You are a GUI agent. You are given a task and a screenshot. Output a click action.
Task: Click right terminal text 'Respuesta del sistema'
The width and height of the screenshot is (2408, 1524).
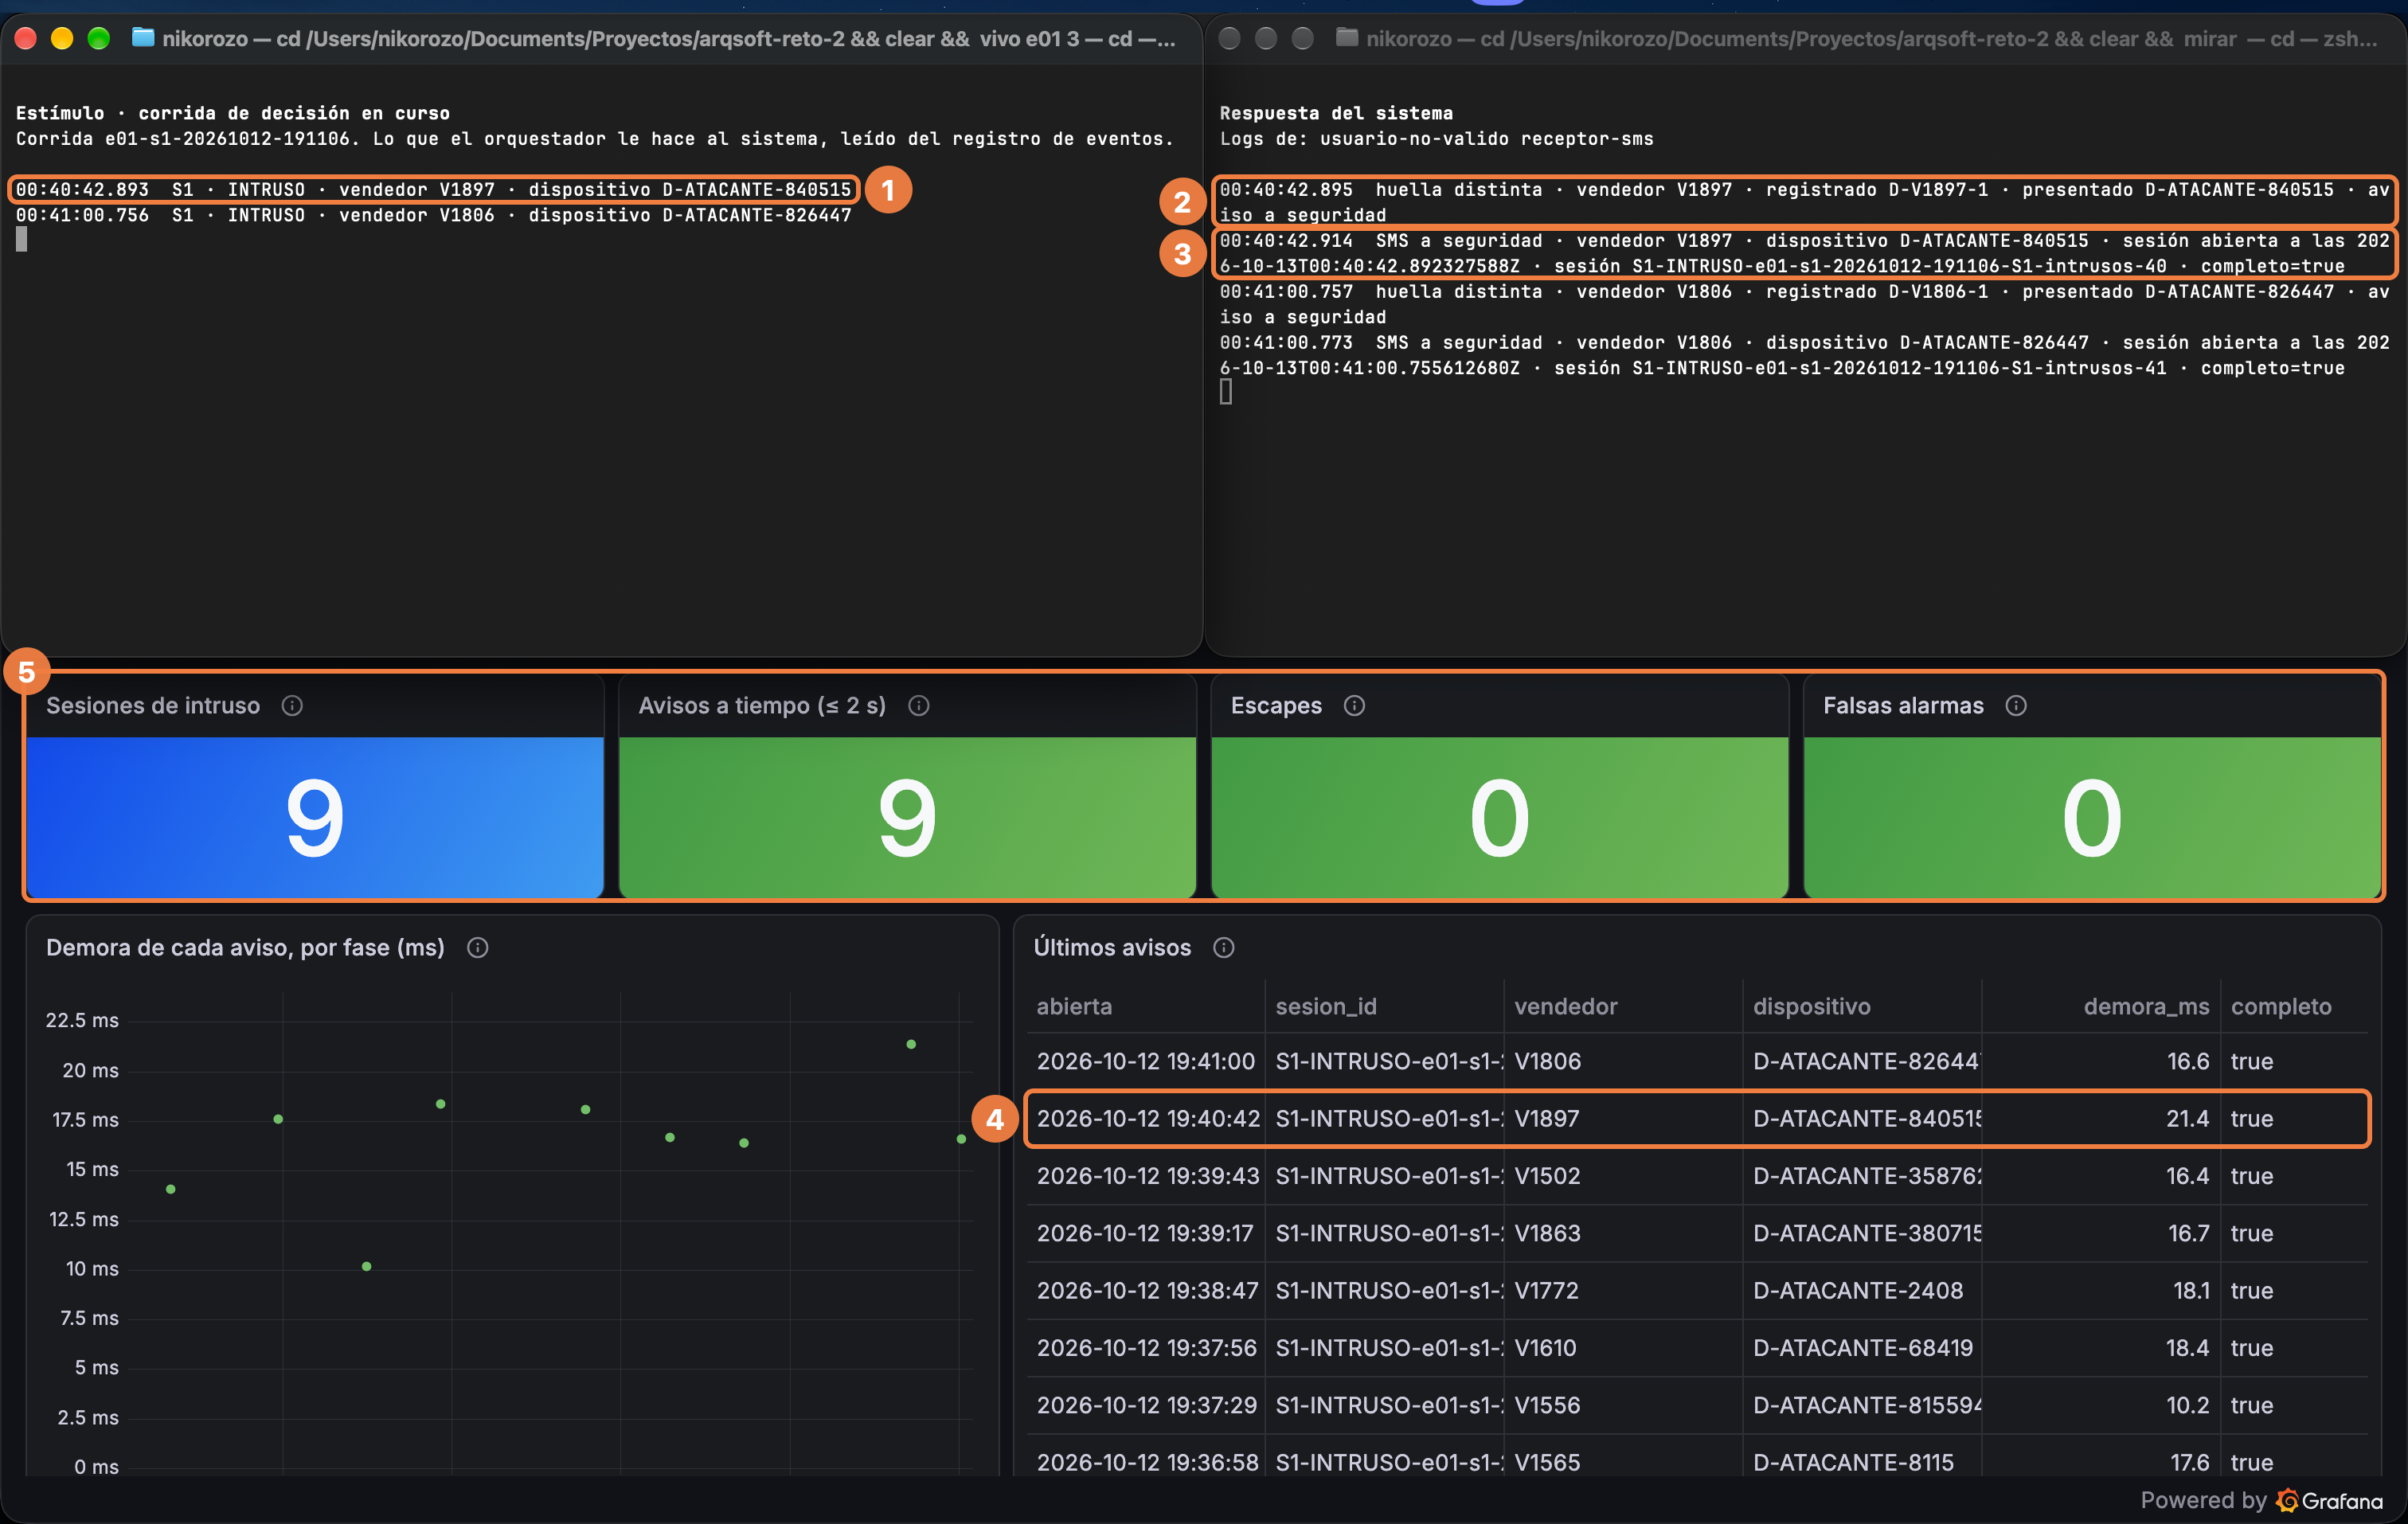point(1336,113)
